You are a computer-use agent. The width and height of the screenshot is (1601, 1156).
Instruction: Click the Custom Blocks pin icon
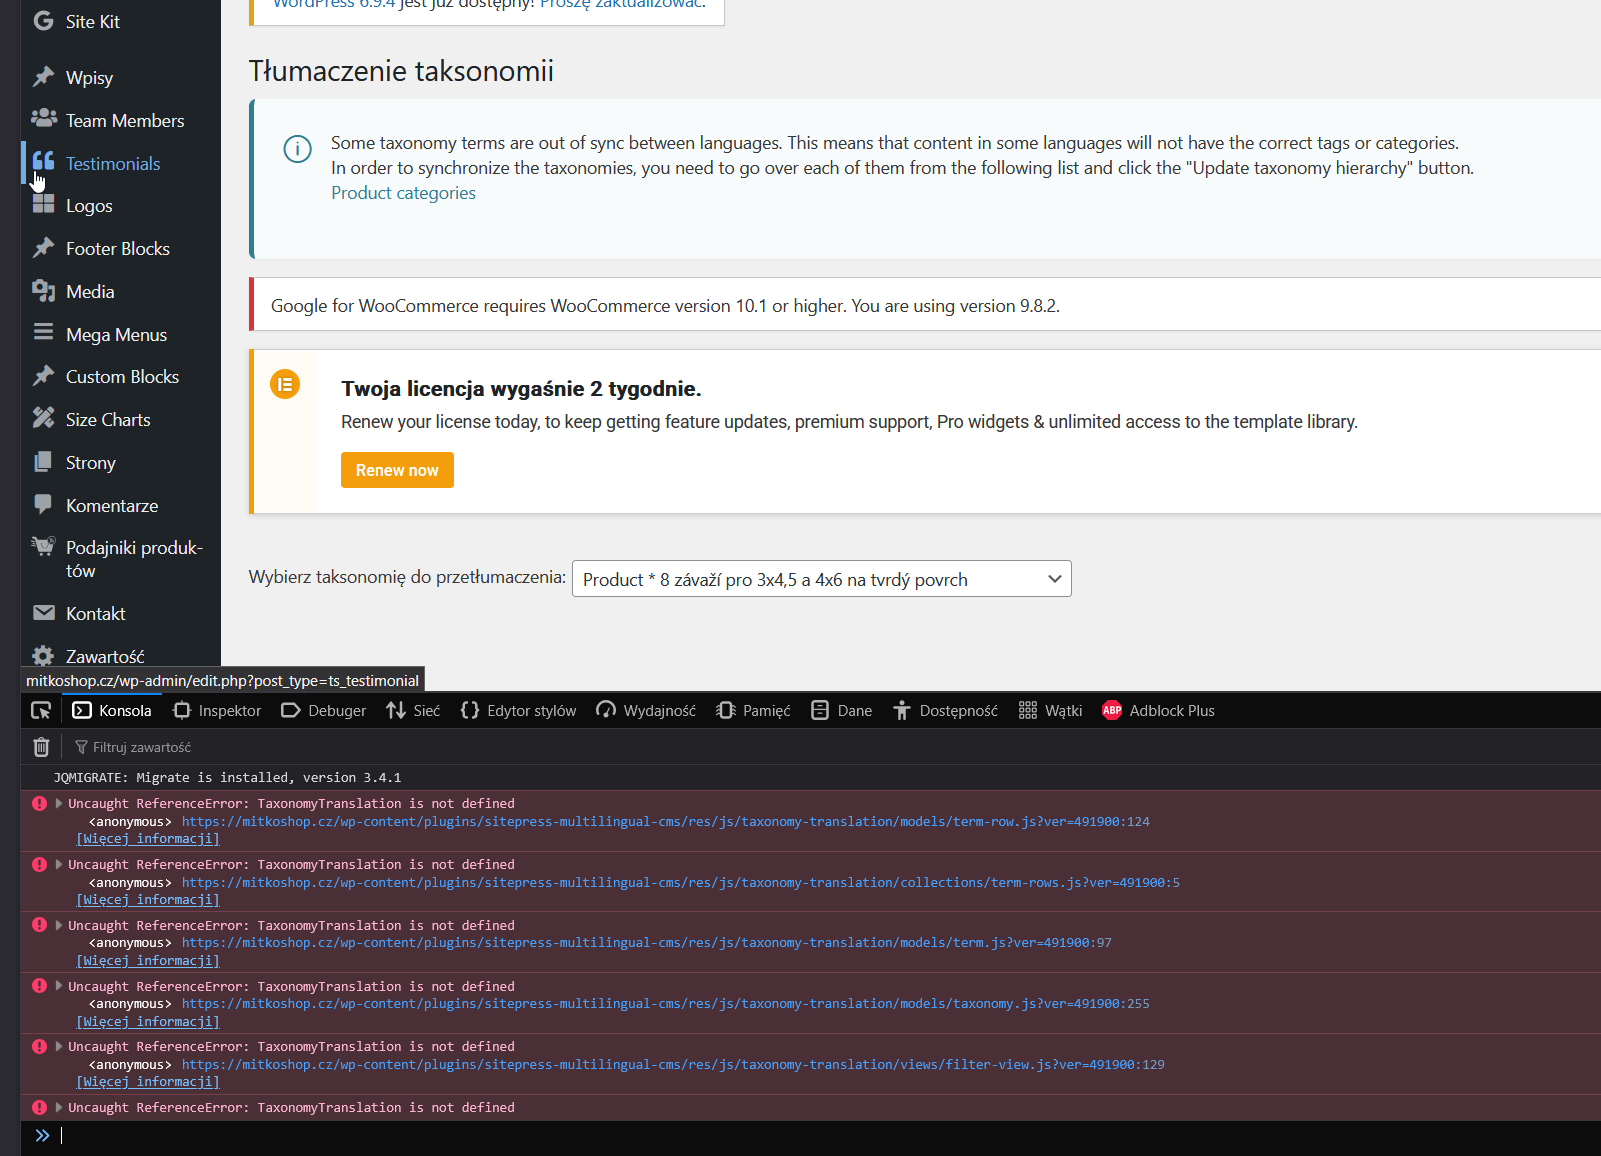43,376
